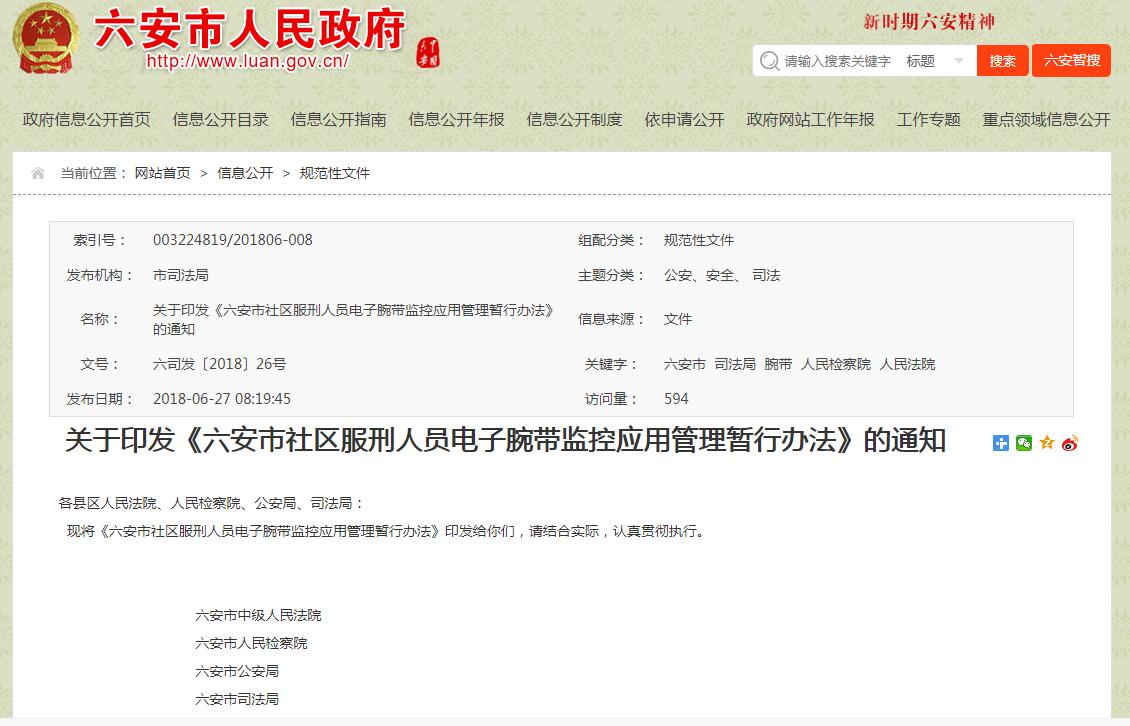
Task: Open 政府网站工作年报 menu item
Action: pyautogui.click(x=811, y=120)
